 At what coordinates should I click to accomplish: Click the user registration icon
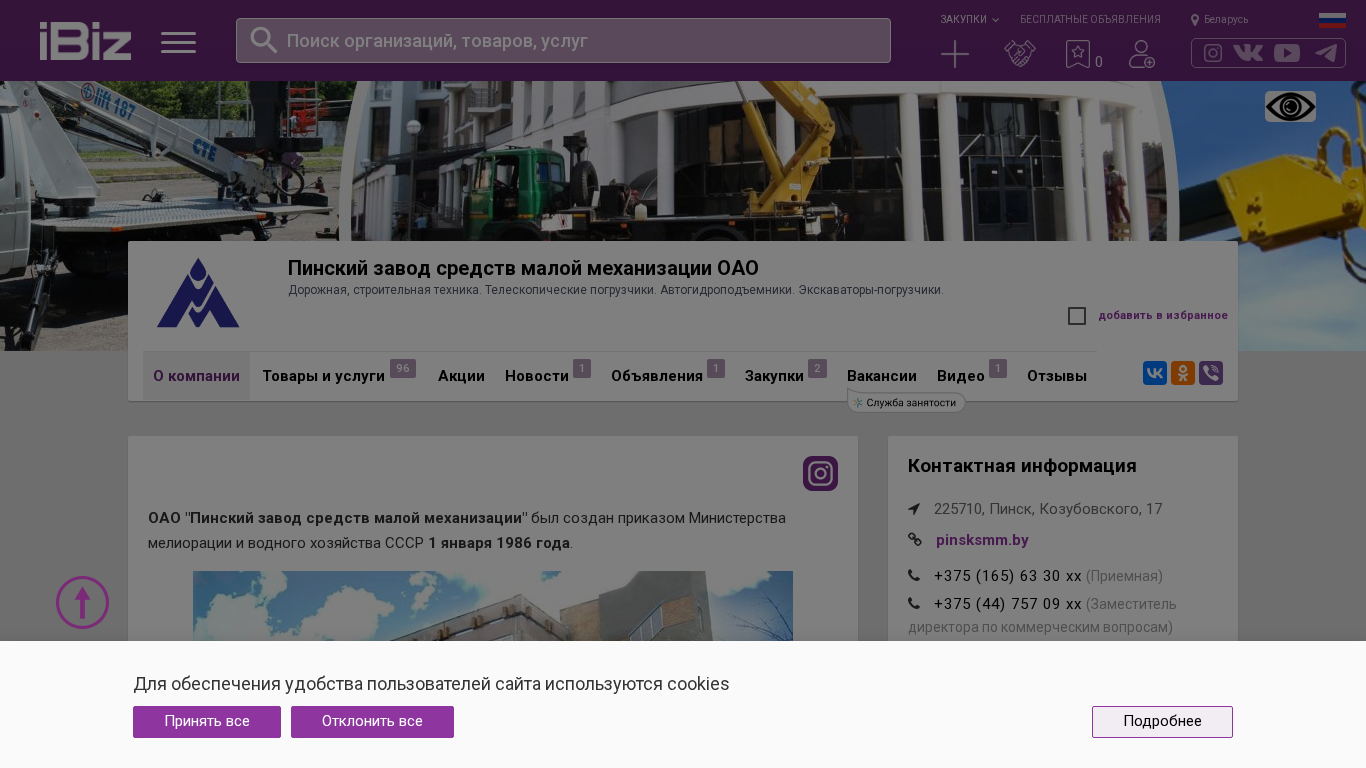pyautogui.click(x=1142, y=54)
